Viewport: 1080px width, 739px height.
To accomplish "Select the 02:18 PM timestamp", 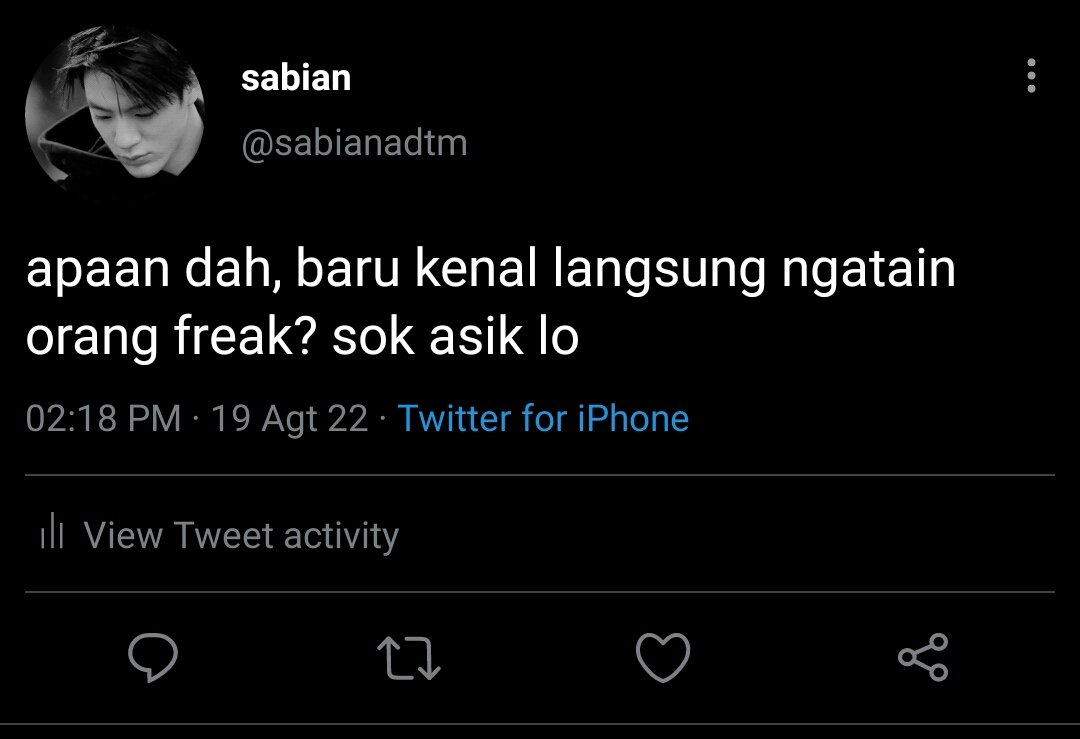I will pos(103,418).
